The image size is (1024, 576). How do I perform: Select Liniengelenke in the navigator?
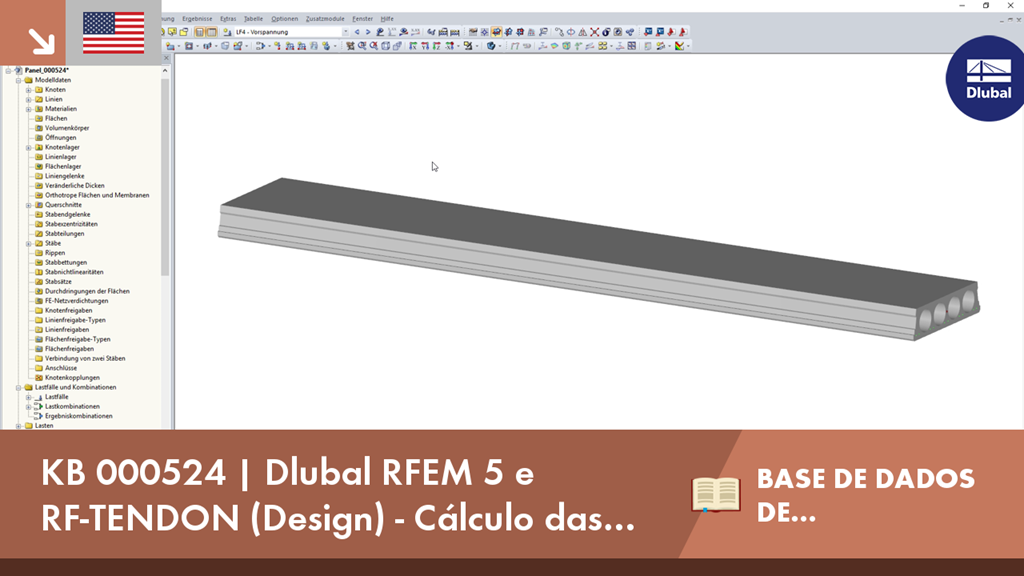(x=65, y=176)
